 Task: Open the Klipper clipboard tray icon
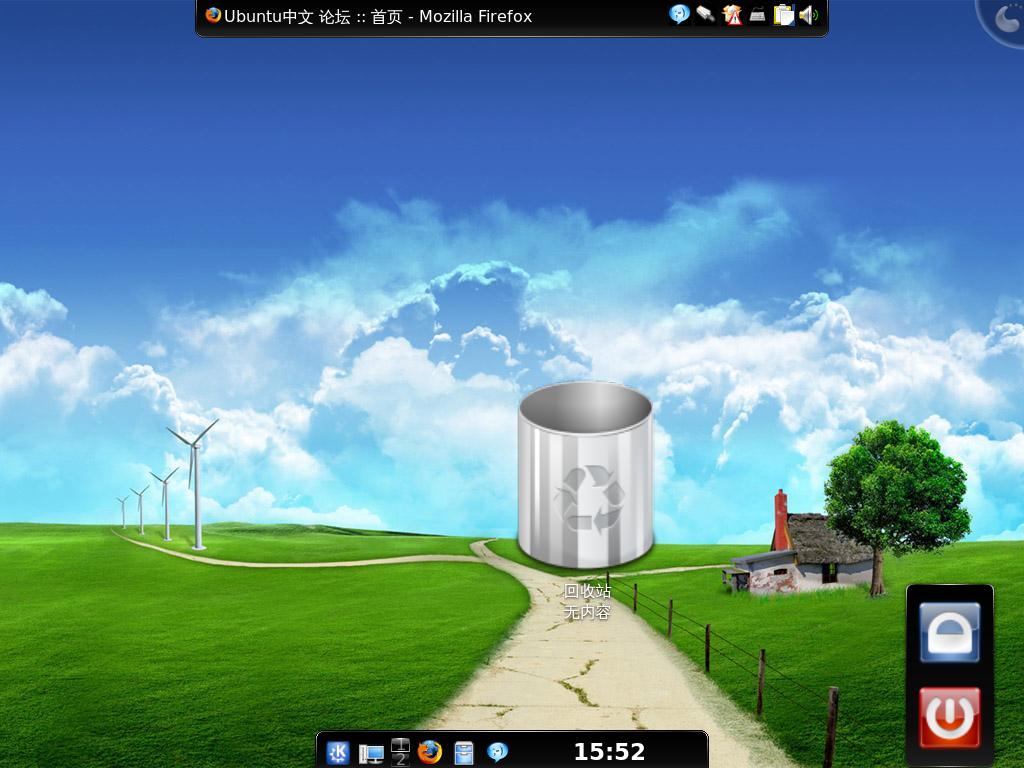coord(784,15)
